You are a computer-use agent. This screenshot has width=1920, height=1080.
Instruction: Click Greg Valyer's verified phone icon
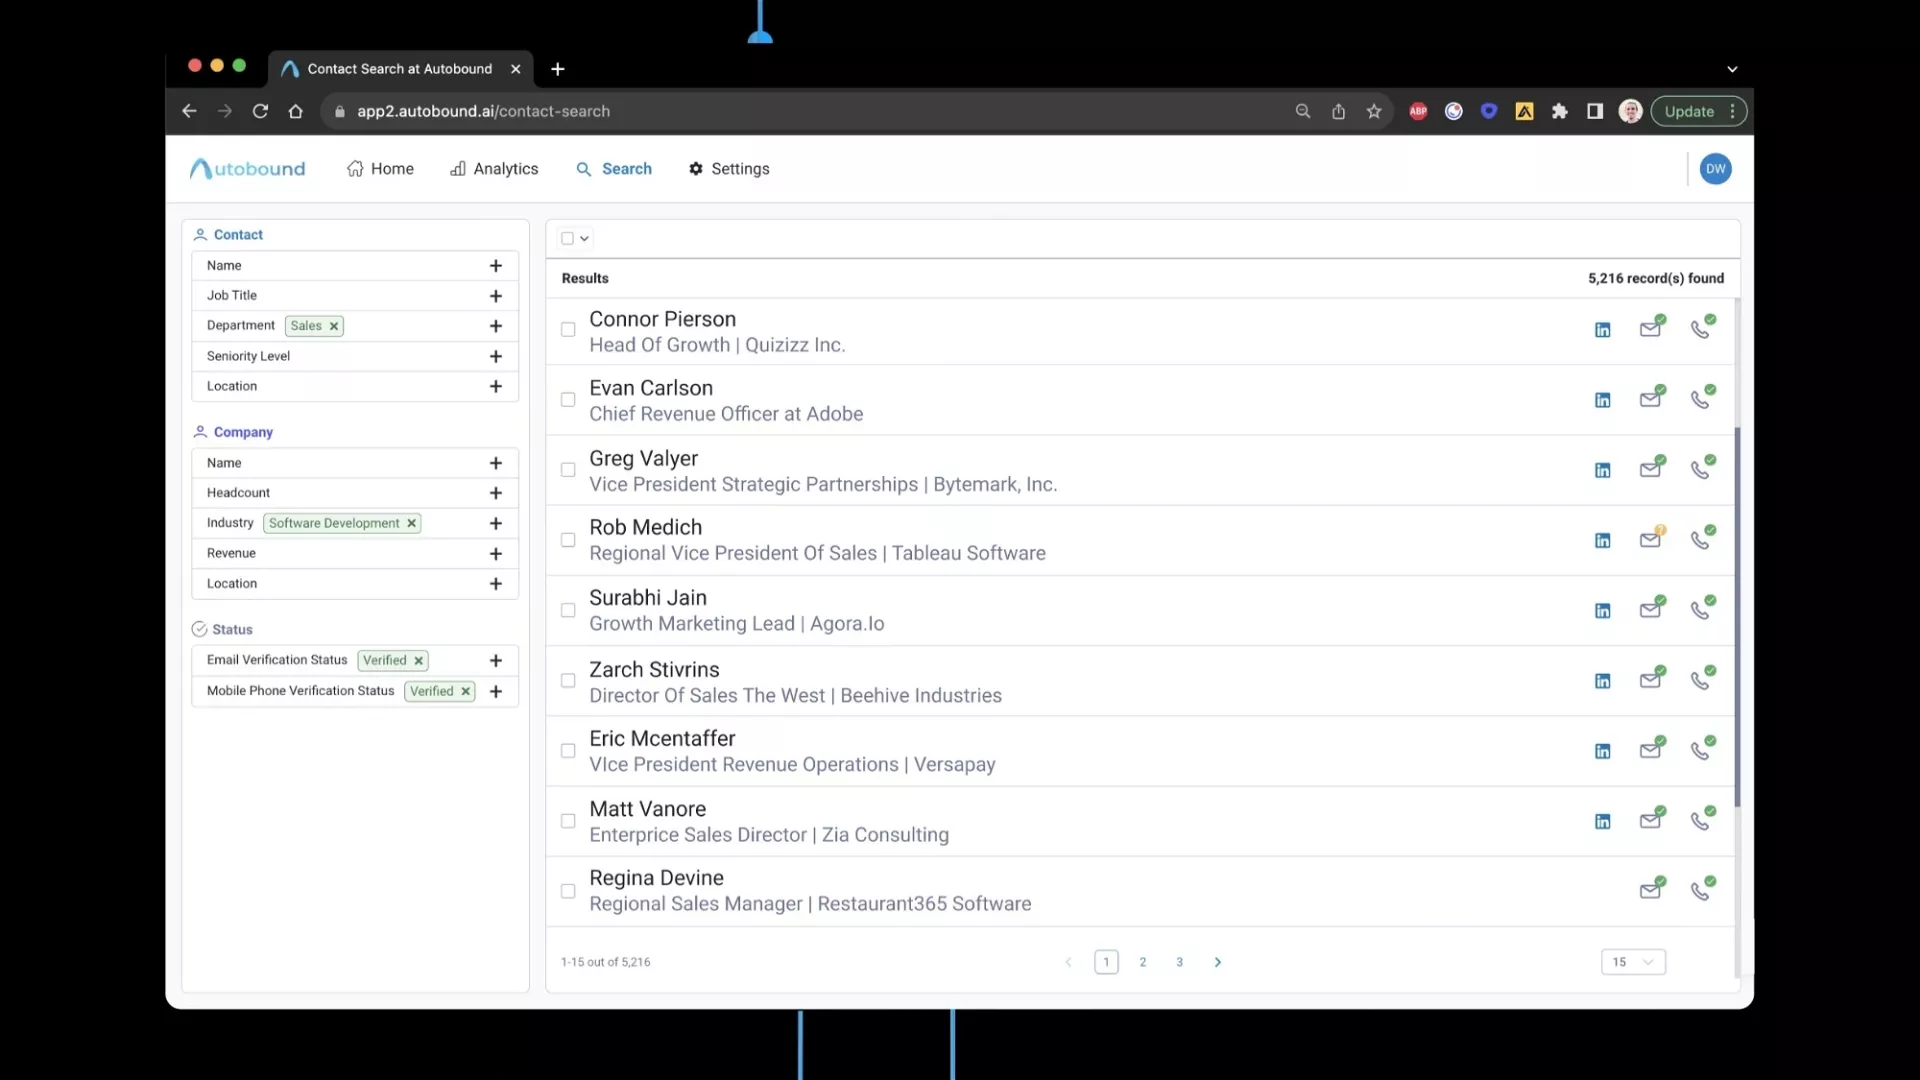pos(1701,469)
